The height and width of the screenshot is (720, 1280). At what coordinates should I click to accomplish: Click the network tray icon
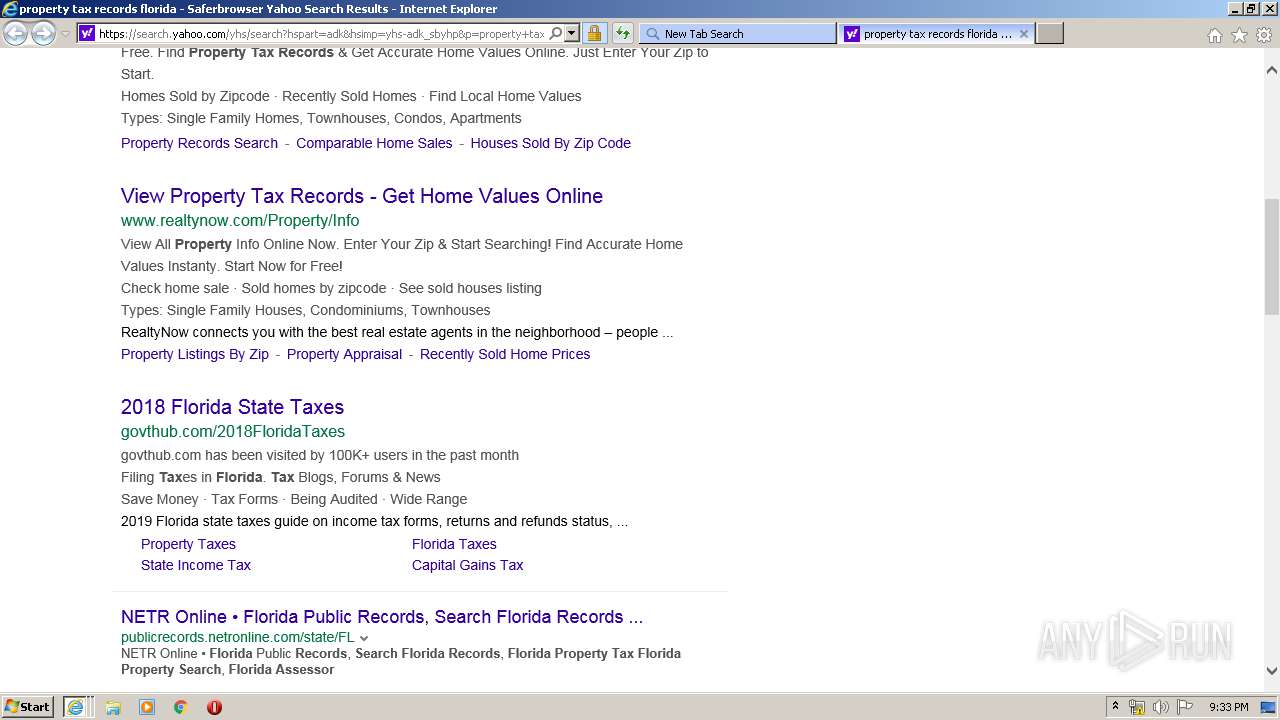(x=1137, y=707)
